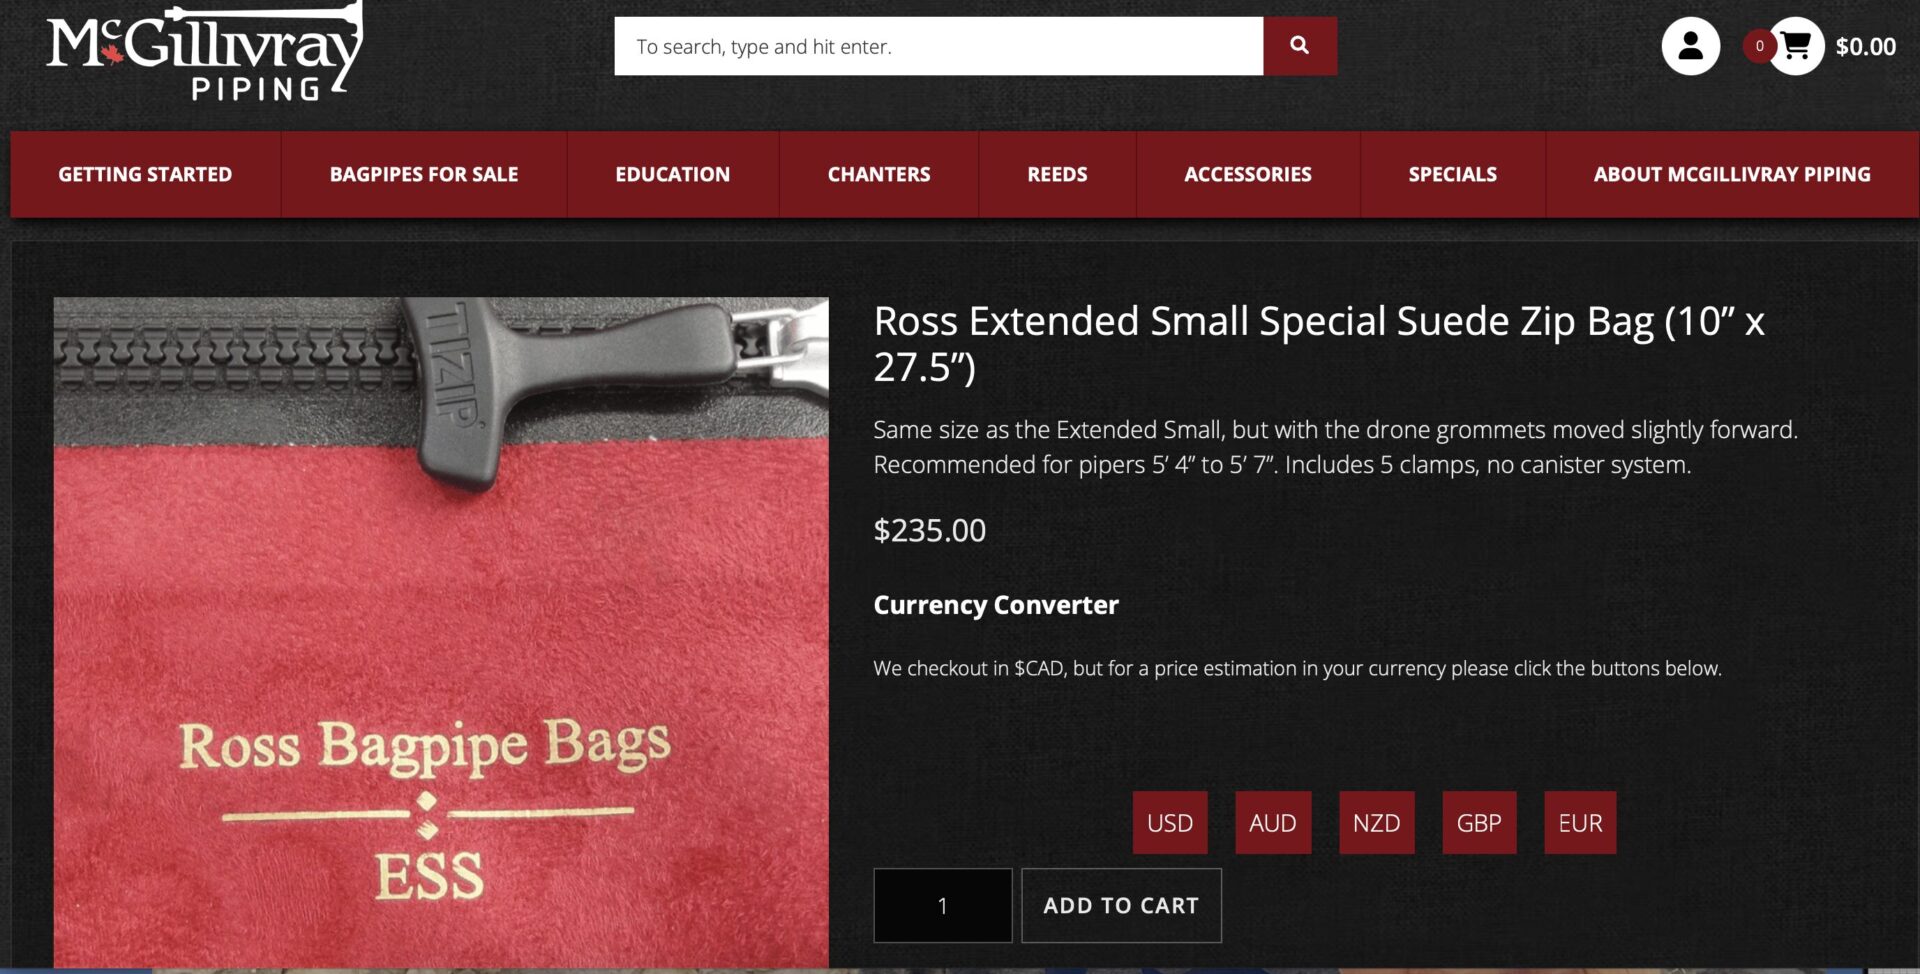Open About McGillivray Piping menu
Screen dimensions: 1920x974
click(1732, 174)
